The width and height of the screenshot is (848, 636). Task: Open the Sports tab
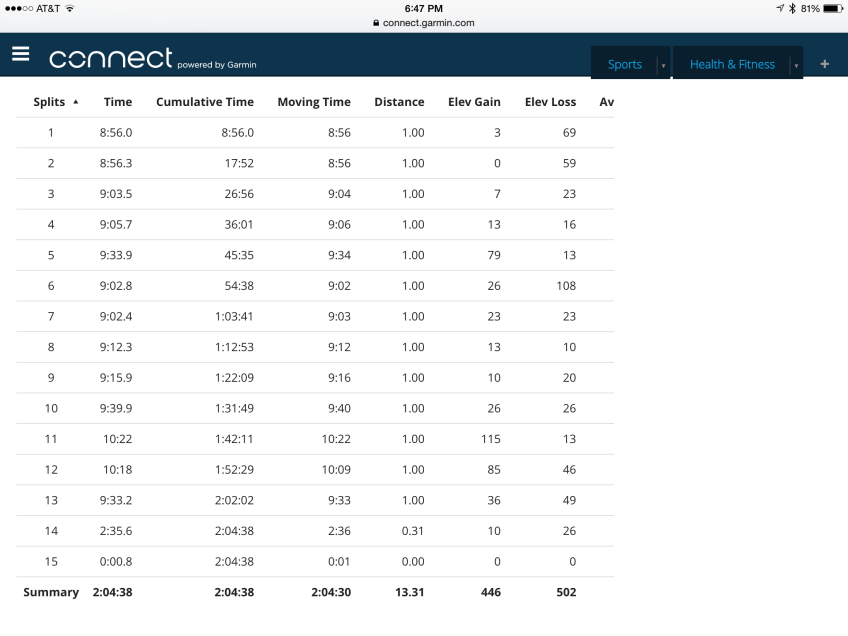[625, 64]
